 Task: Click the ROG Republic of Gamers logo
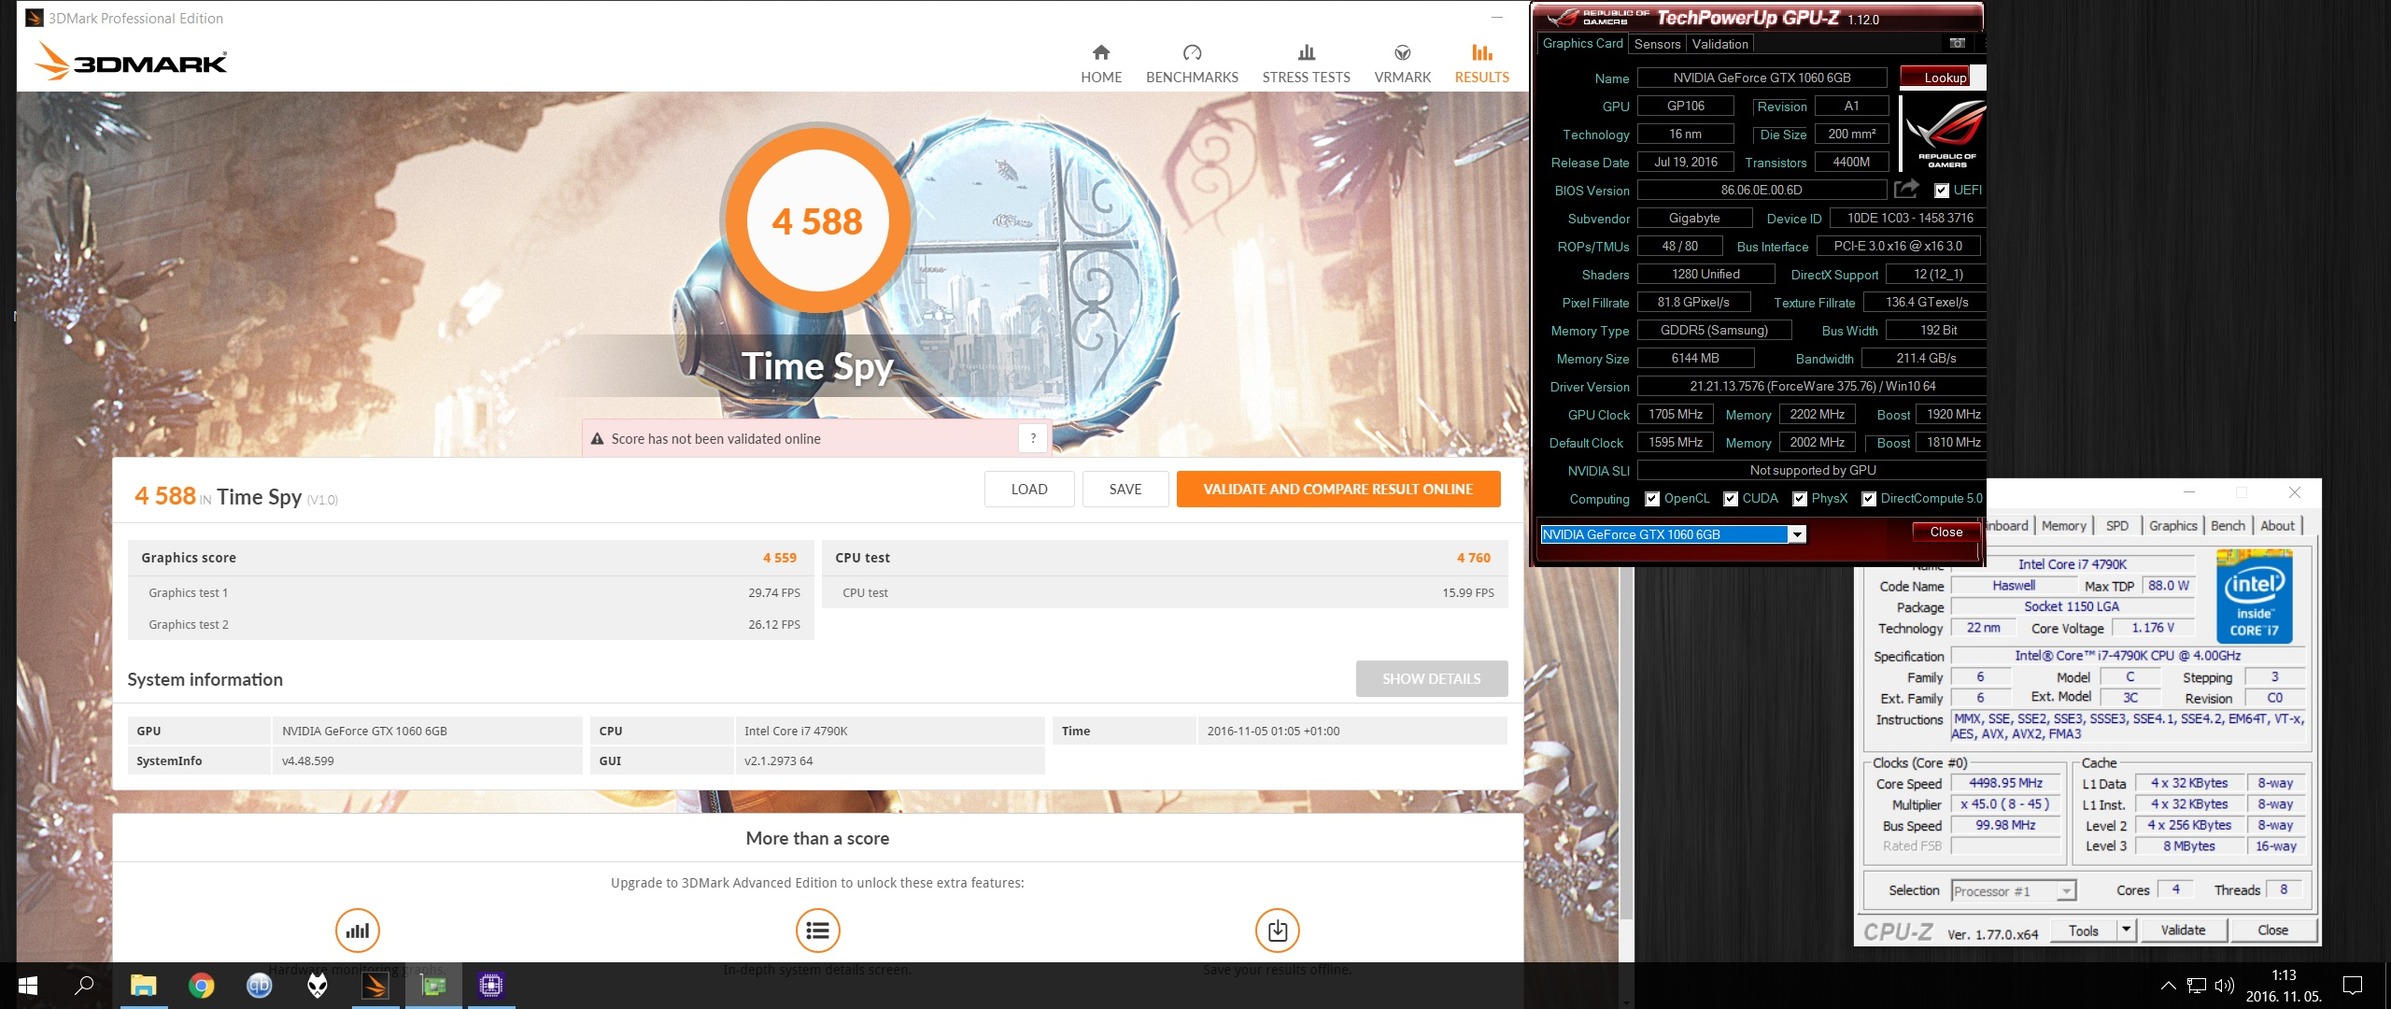point(1943,132)
